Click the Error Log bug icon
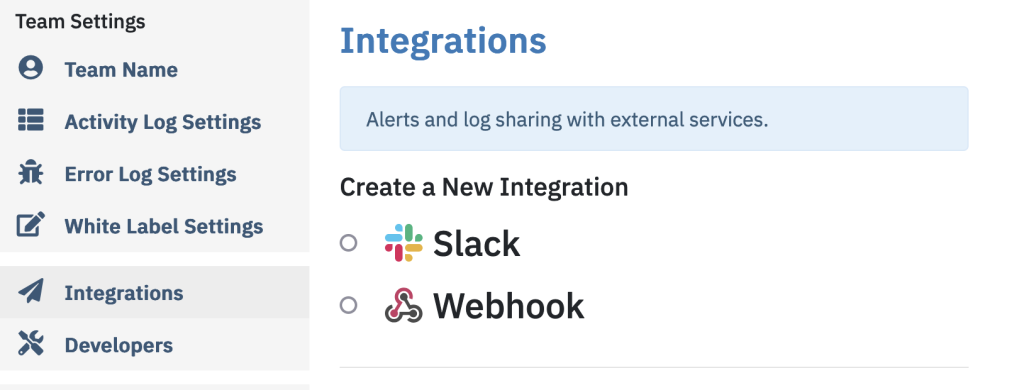 tap(31, 172)
